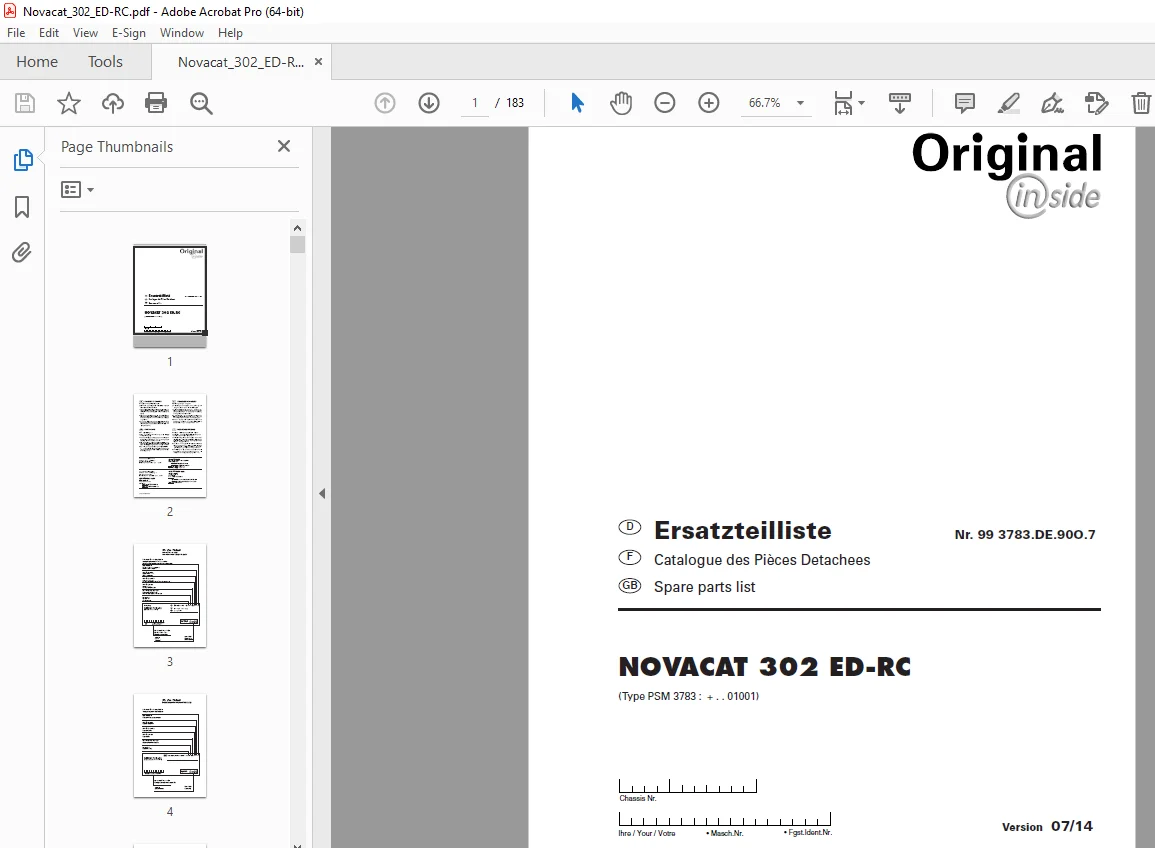Screen dimensions: 1155x848
Task: Open the Bookmarks panel icon
Action: pos(22,207)
